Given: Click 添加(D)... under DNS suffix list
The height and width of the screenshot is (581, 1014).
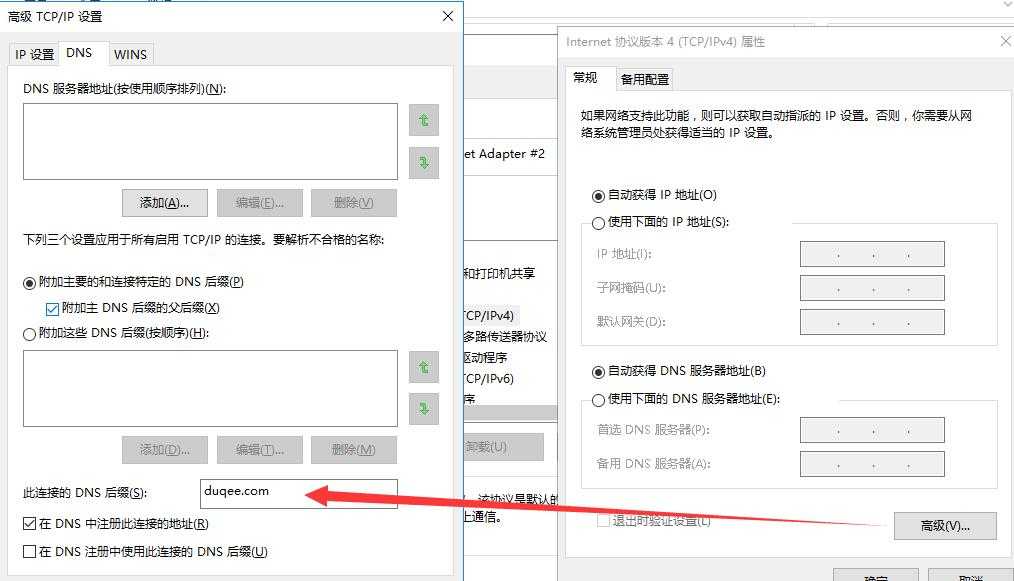Looking at the screenshot, I should 164,450.
